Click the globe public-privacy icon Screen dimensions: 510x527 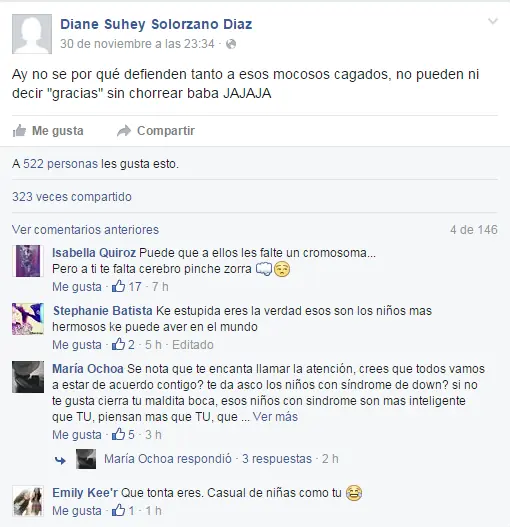pos(231,44)
